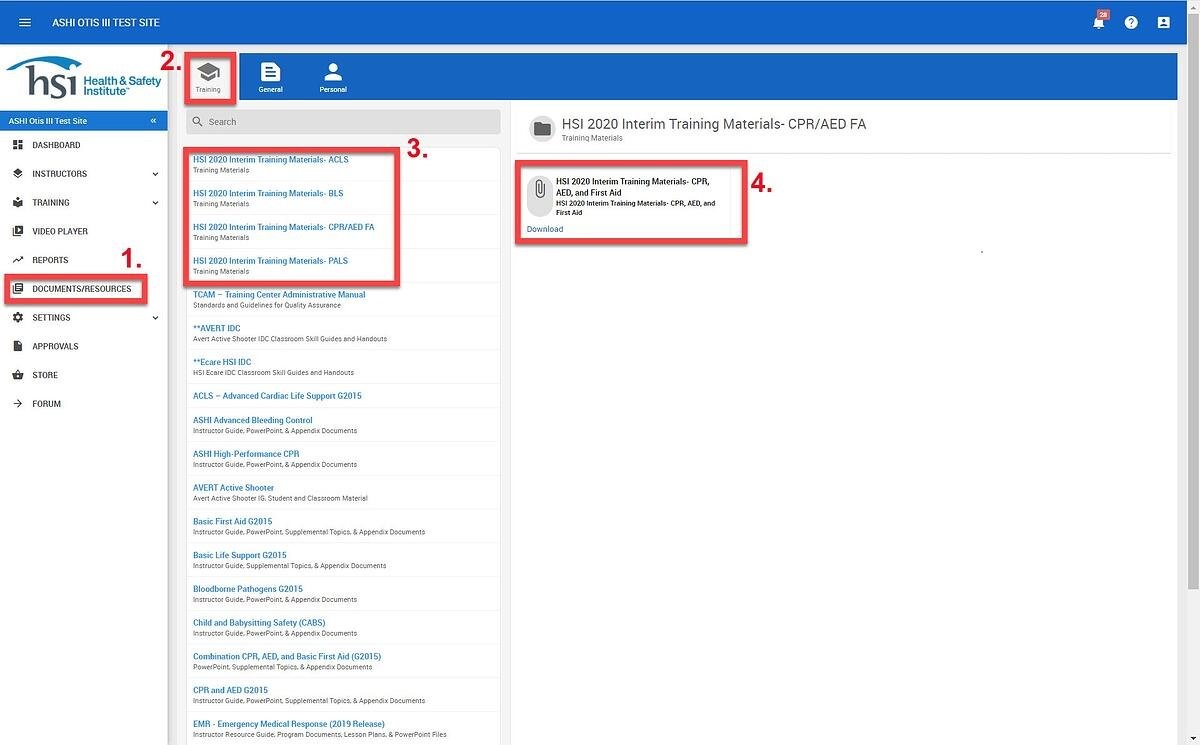Screen dimensions: 1200x745
Task: Open Documents/Resources menu item
Action: tap(84, 289)
